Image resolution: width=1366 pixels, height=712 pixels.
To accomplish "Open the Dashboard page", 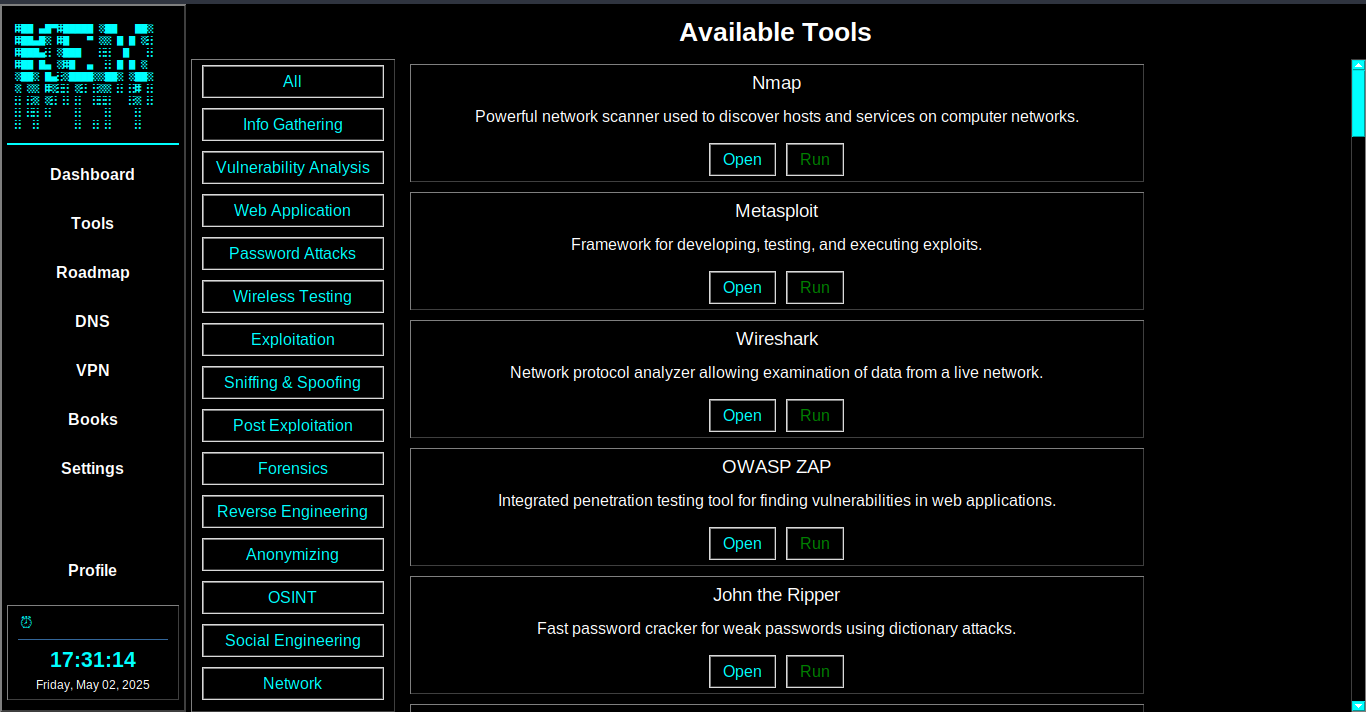I will 92,174.
